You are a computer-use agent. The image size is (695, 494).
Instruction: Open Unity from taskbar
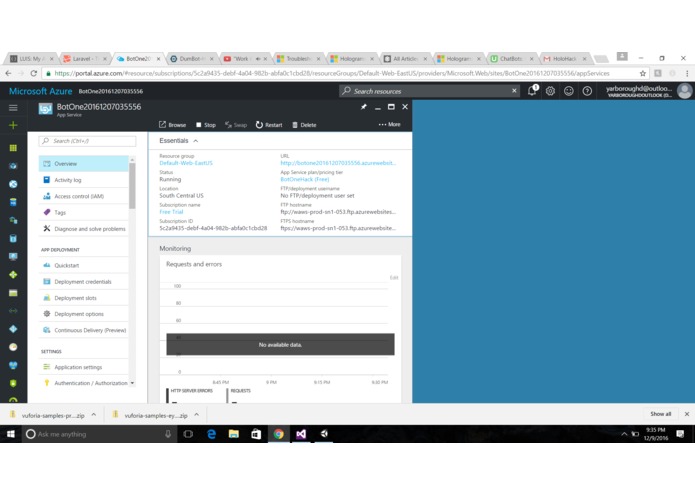pos(324,434)
